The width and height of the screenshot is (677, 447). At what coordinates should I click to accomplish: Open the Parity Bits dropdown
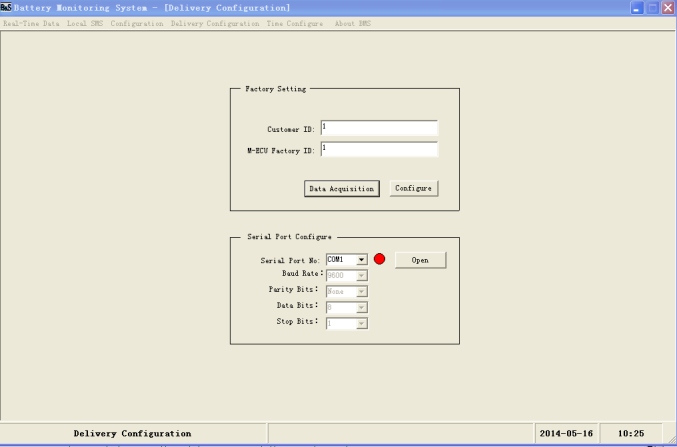tap(362, 291)
